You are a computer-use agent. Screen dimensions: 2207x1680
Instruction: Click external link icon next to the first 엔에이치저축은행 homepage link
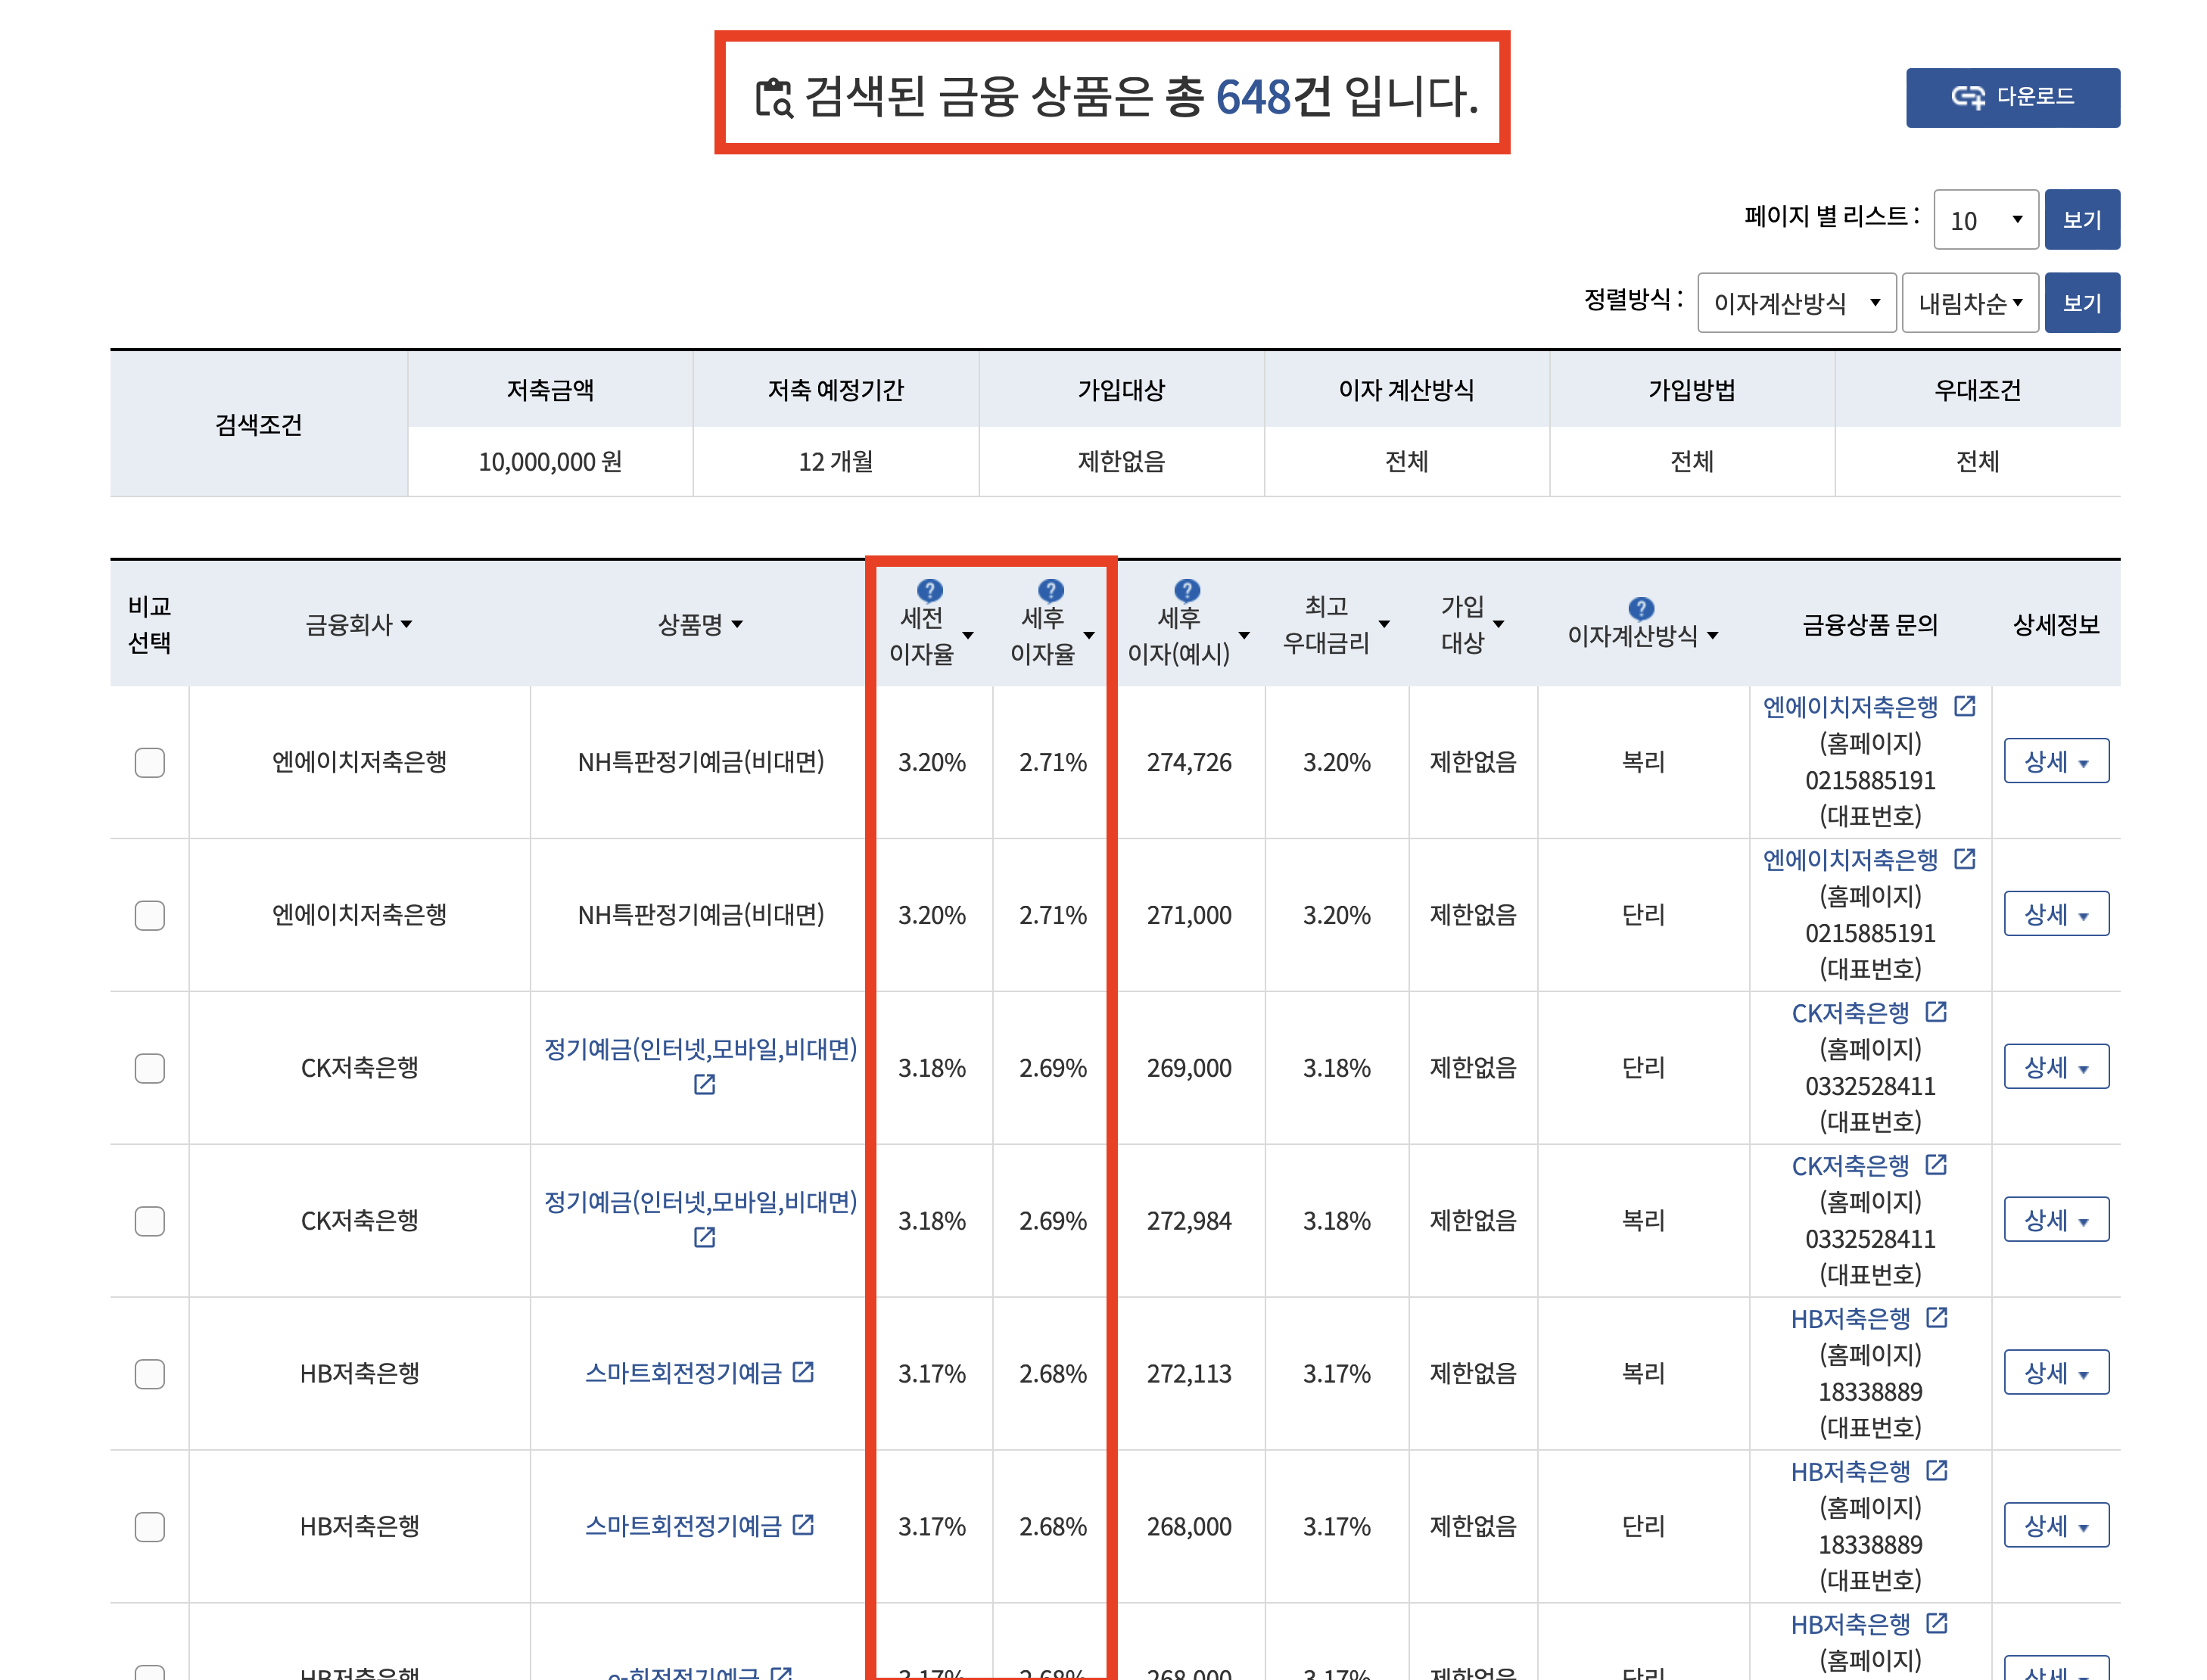pyautogui.click(x=1964, y=706)
